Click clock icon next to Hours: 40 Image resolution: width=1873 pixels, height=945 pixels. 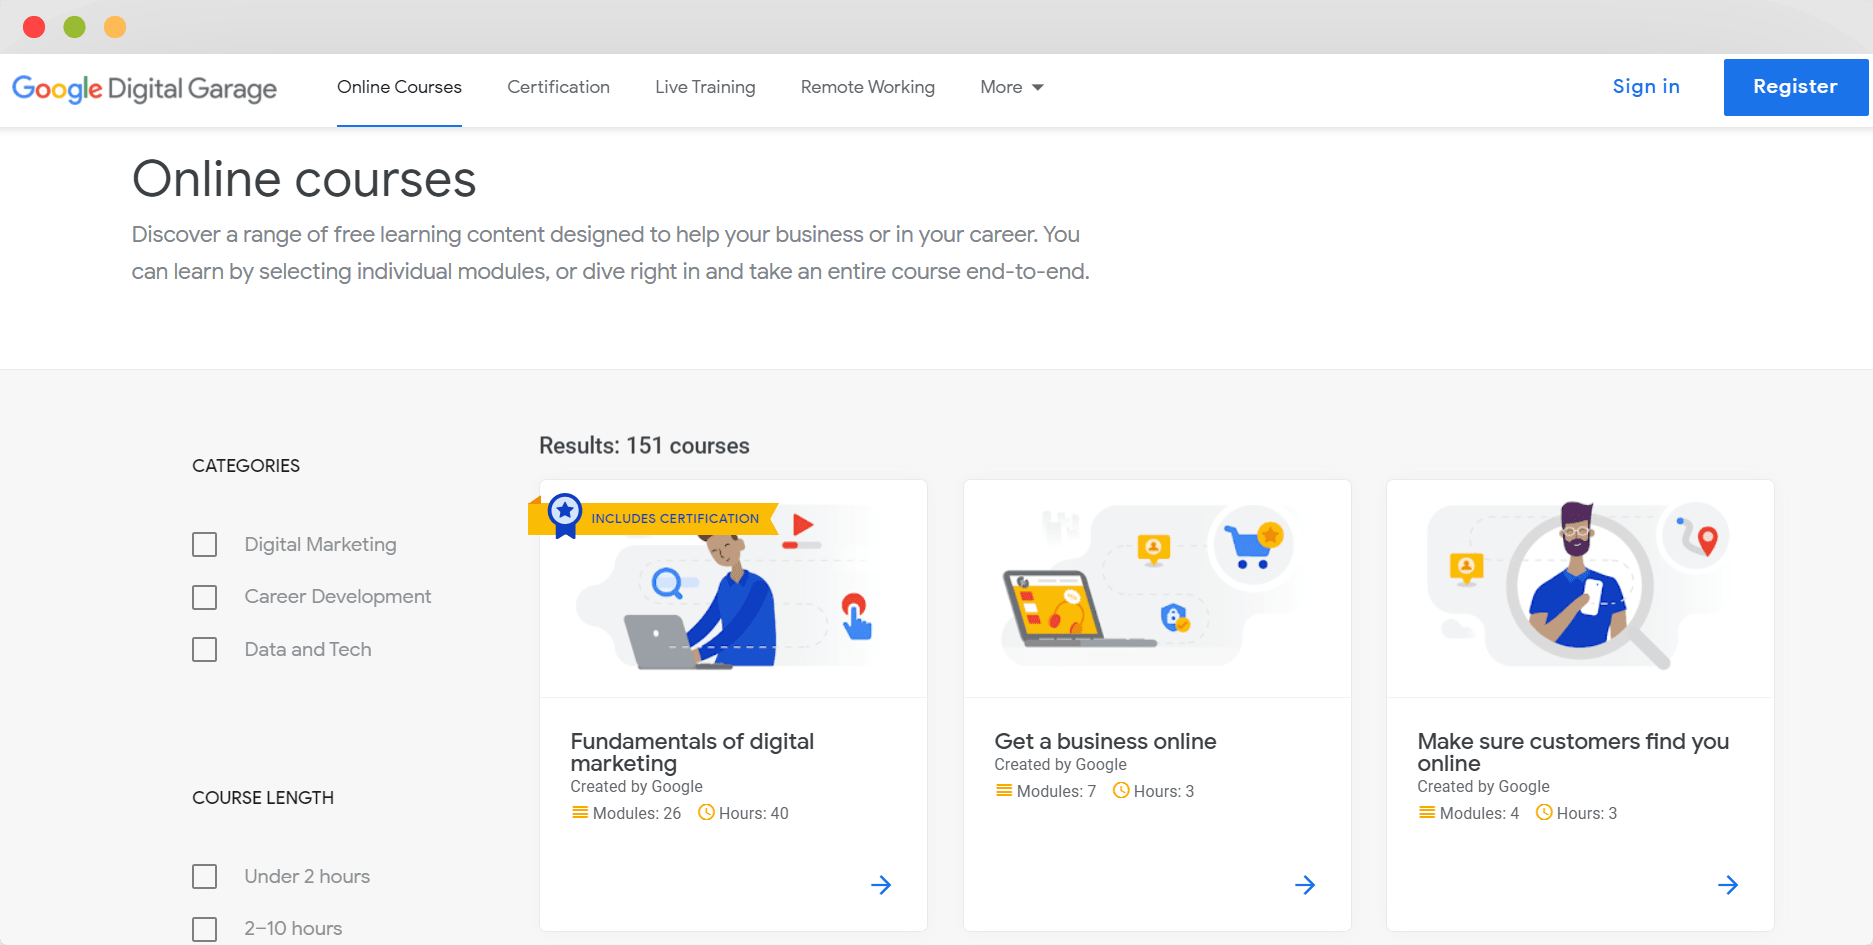[x=706, y=813]
